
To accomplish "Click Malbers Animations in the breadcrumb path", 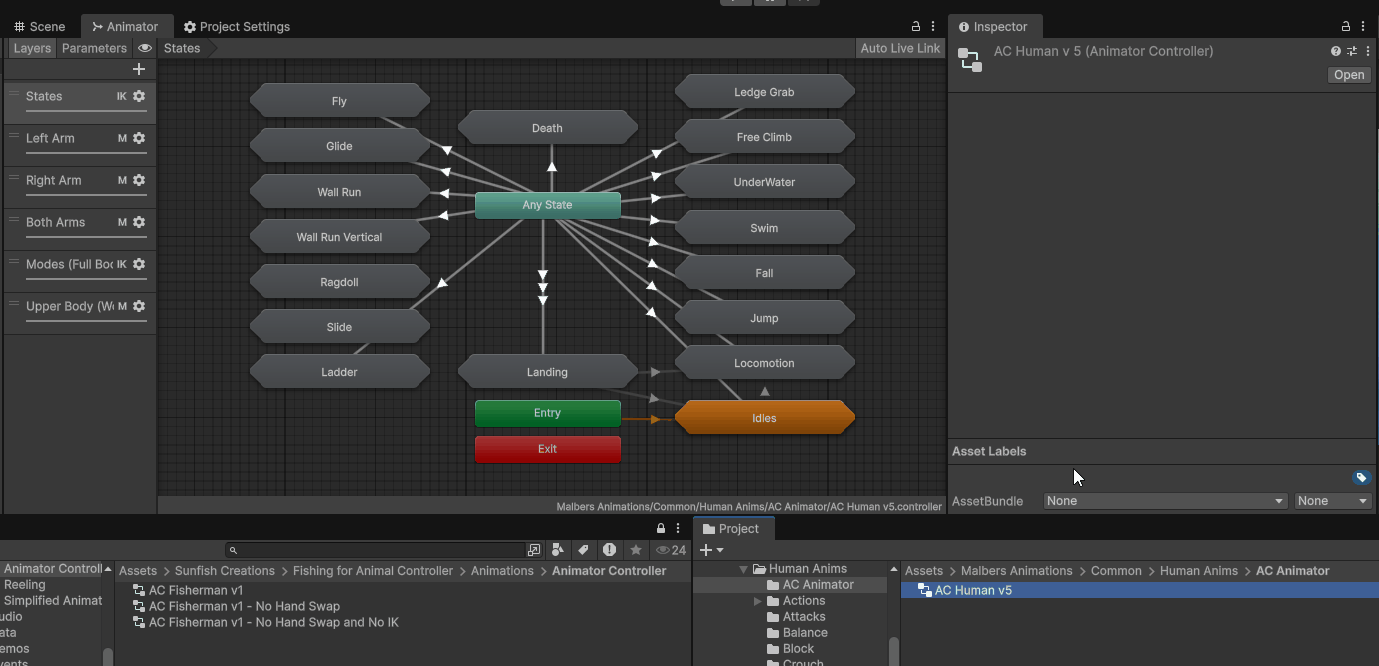I will (x=1016, y=571).
